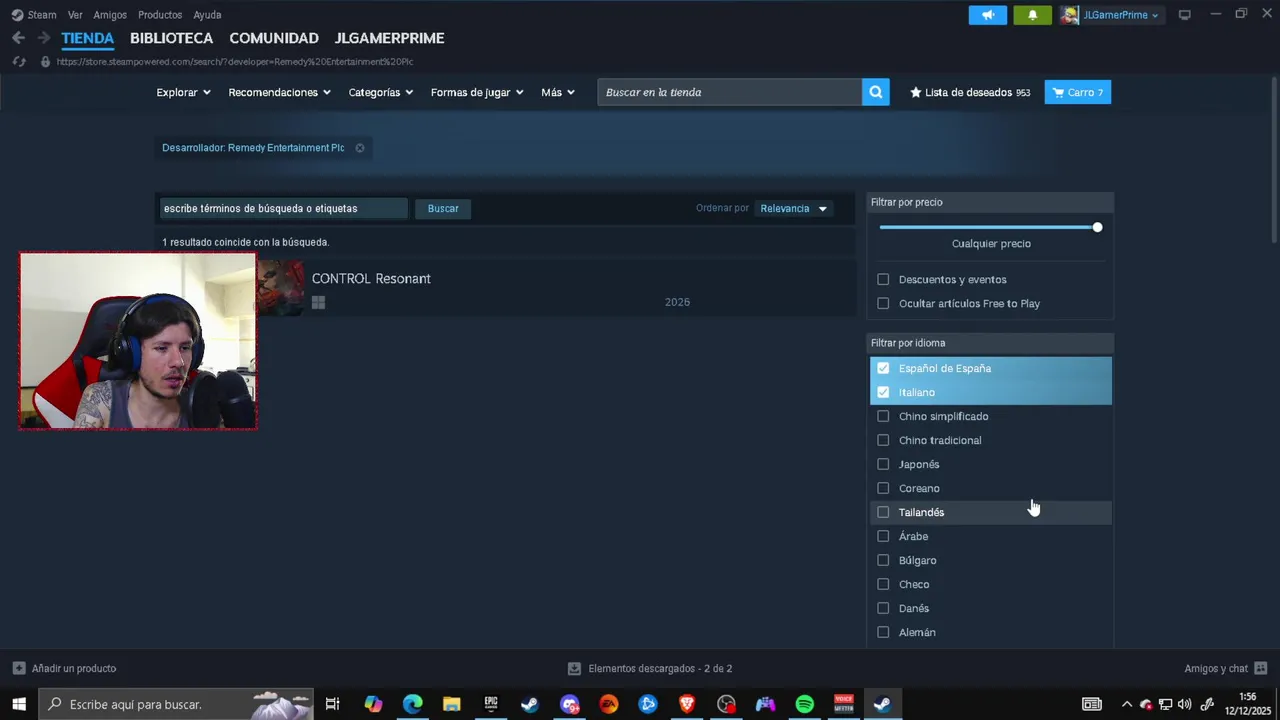Click the Buscar en la tienda field
Screen dimensions: 1280x720
click(x=729, y=92)
